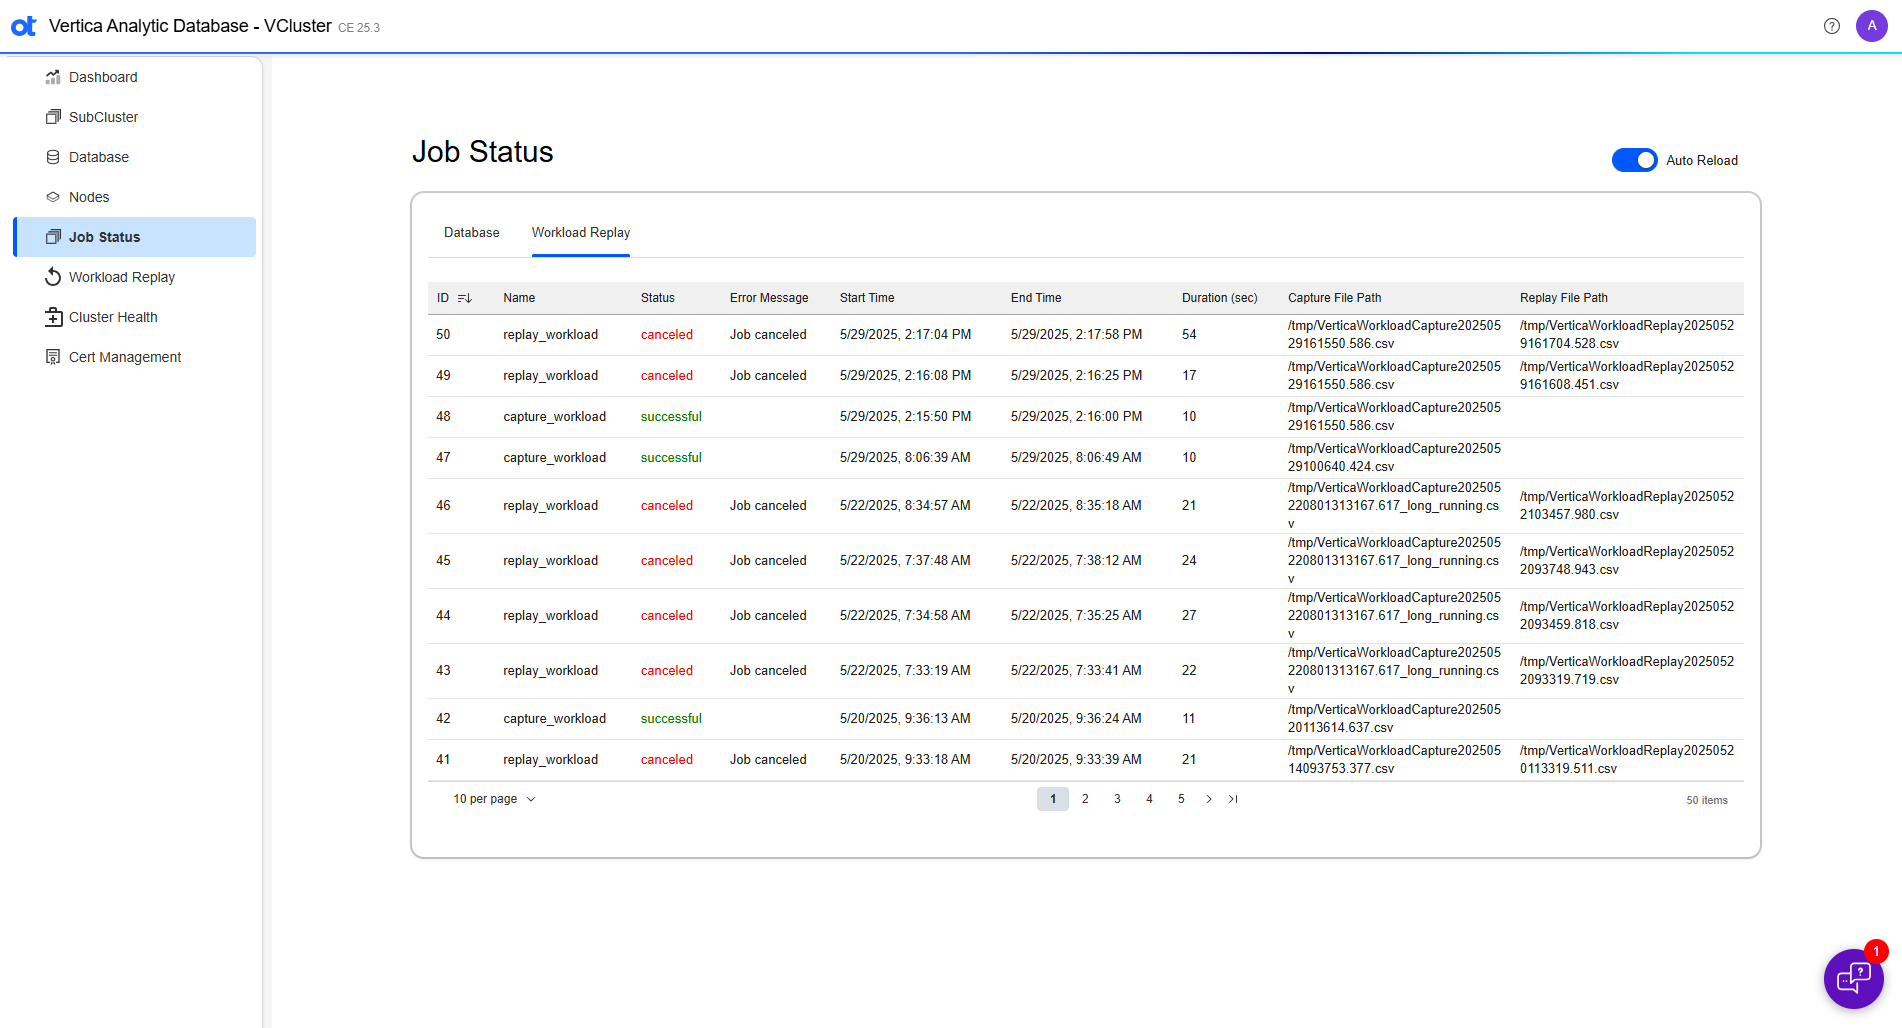1902x1028 pixels.
Task: Go to page 3 in pagination
Action: pos(1117,799)
